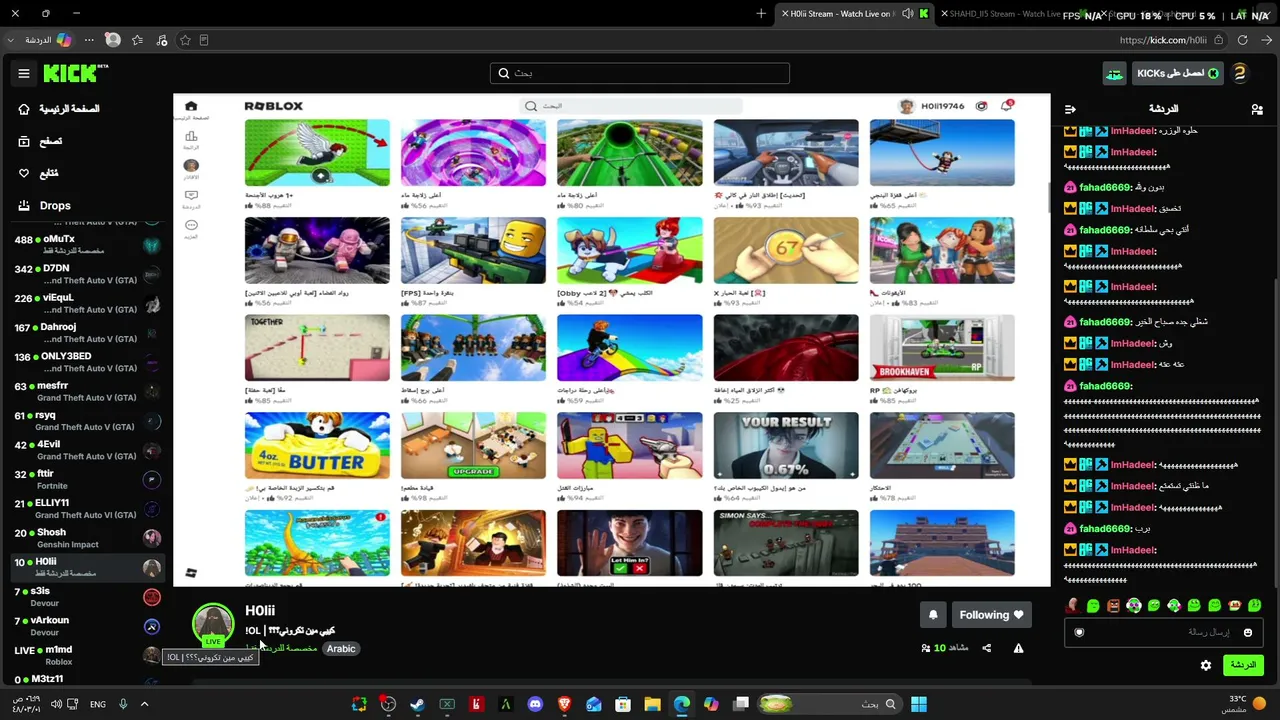1280x720 pixels.
Task: Open Roblox notifications bell in stream
Action: click(x=1006, y=106)
